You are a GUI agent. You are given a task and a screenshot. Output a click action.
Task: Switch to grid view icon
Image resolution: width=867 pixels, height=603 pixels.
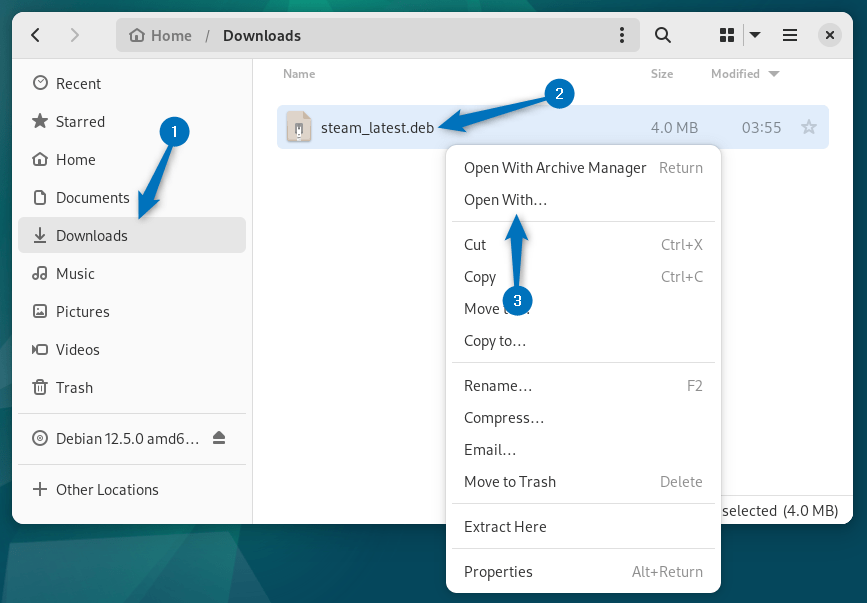click(x=727, y=35)
